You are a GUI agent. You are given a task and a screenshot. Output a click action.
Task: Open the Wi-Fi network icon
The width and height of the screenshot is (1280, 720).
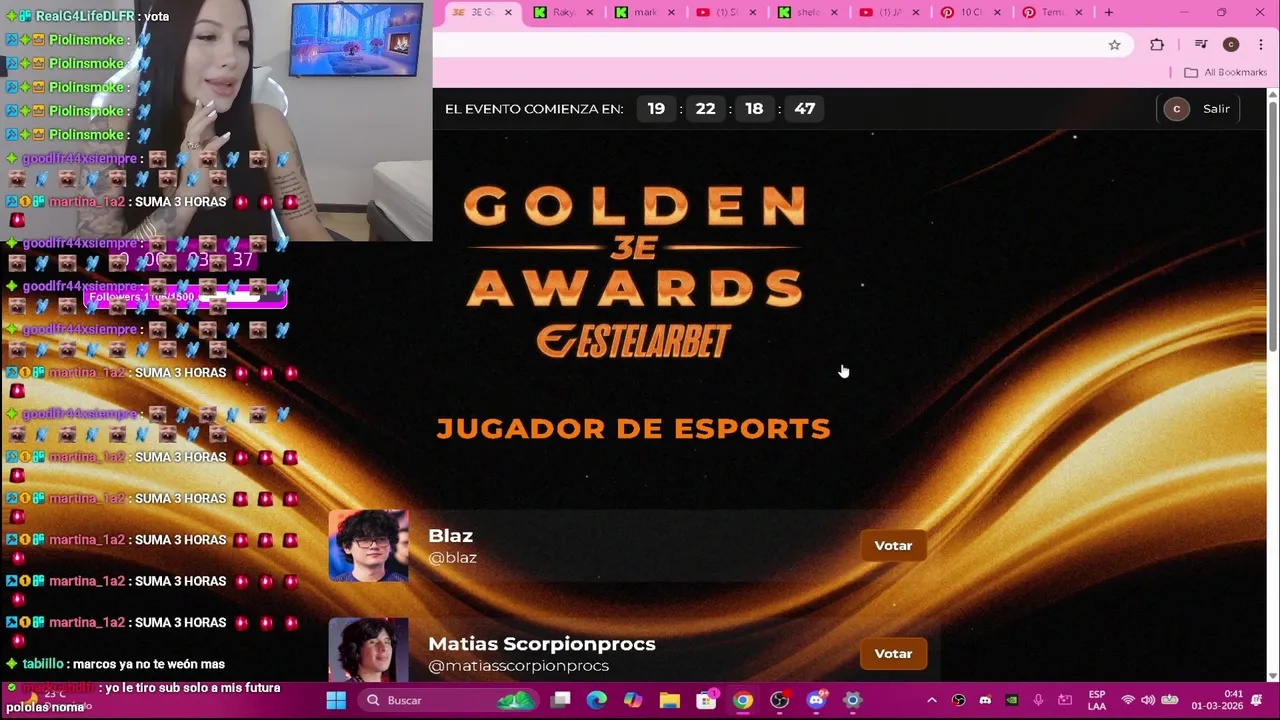pos(1128,700)
